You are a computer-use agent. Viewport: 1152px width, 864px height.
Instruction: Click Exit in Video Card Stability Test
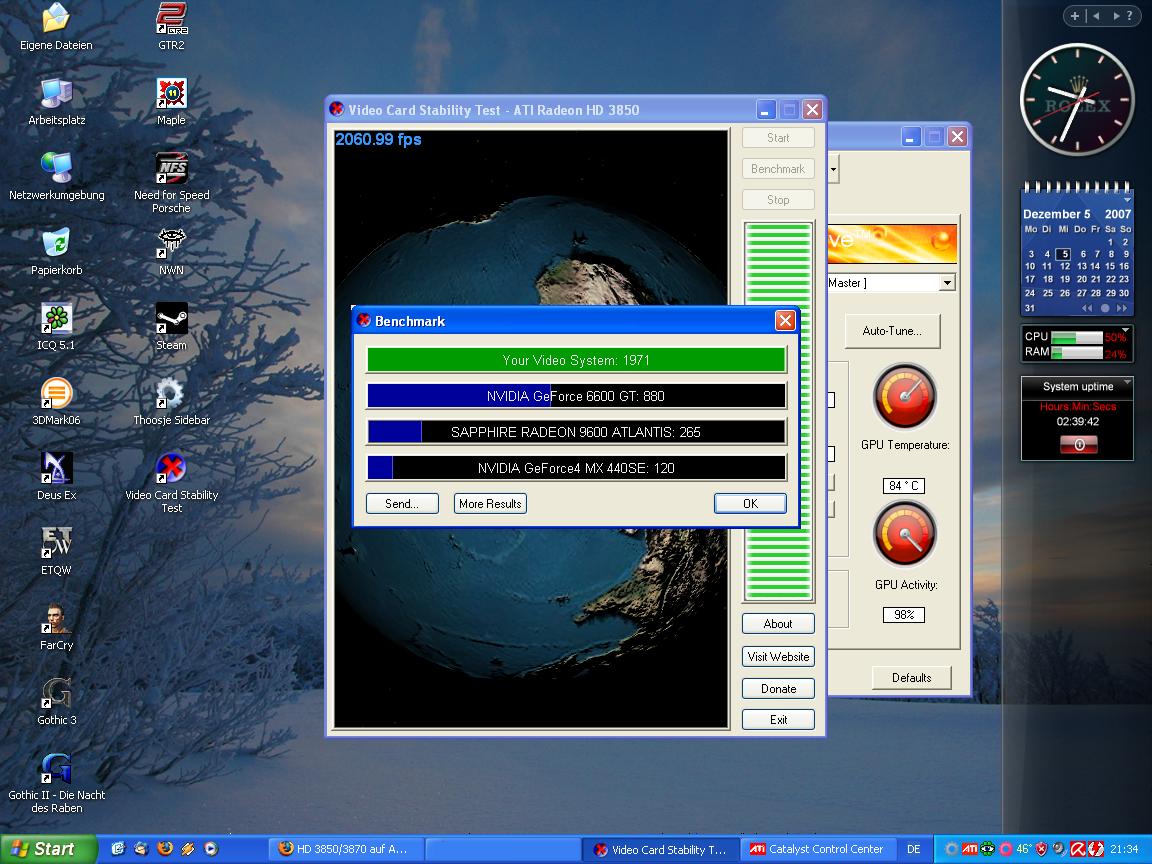778,719
